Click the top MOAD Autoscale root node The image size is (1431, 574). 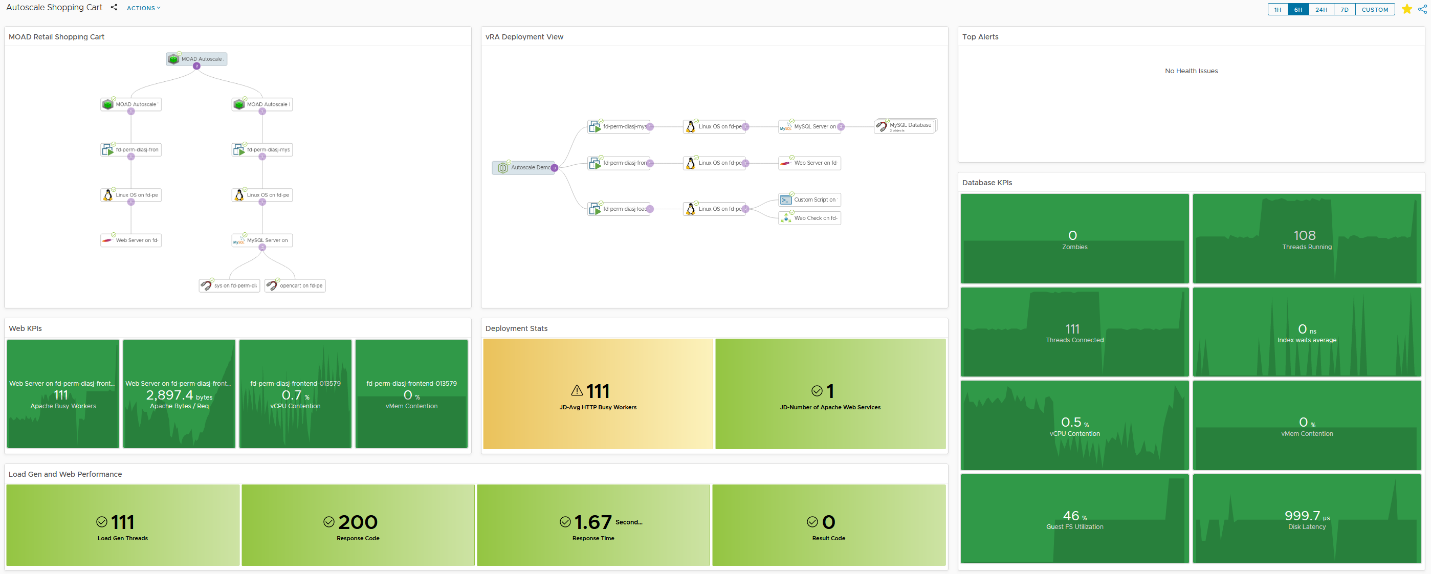click(196, 59)
